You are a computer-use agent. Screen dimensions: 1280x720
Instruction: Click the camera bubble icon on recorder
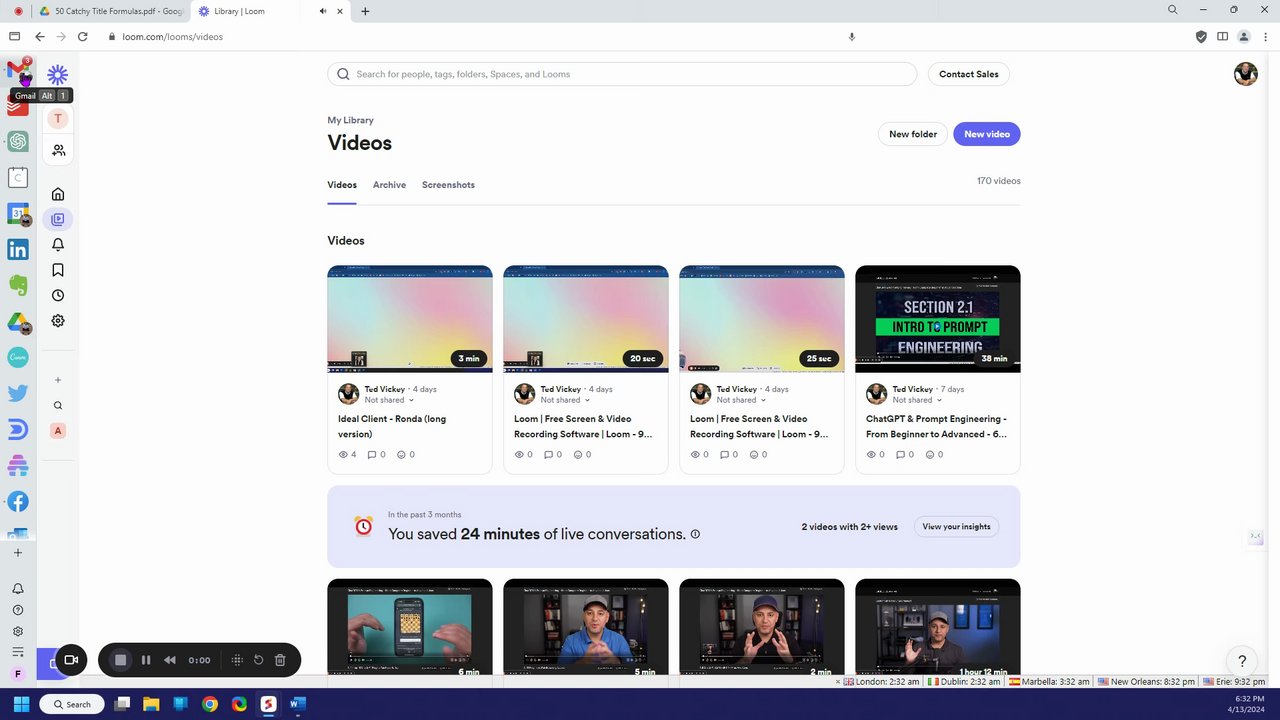coord(71,660)
